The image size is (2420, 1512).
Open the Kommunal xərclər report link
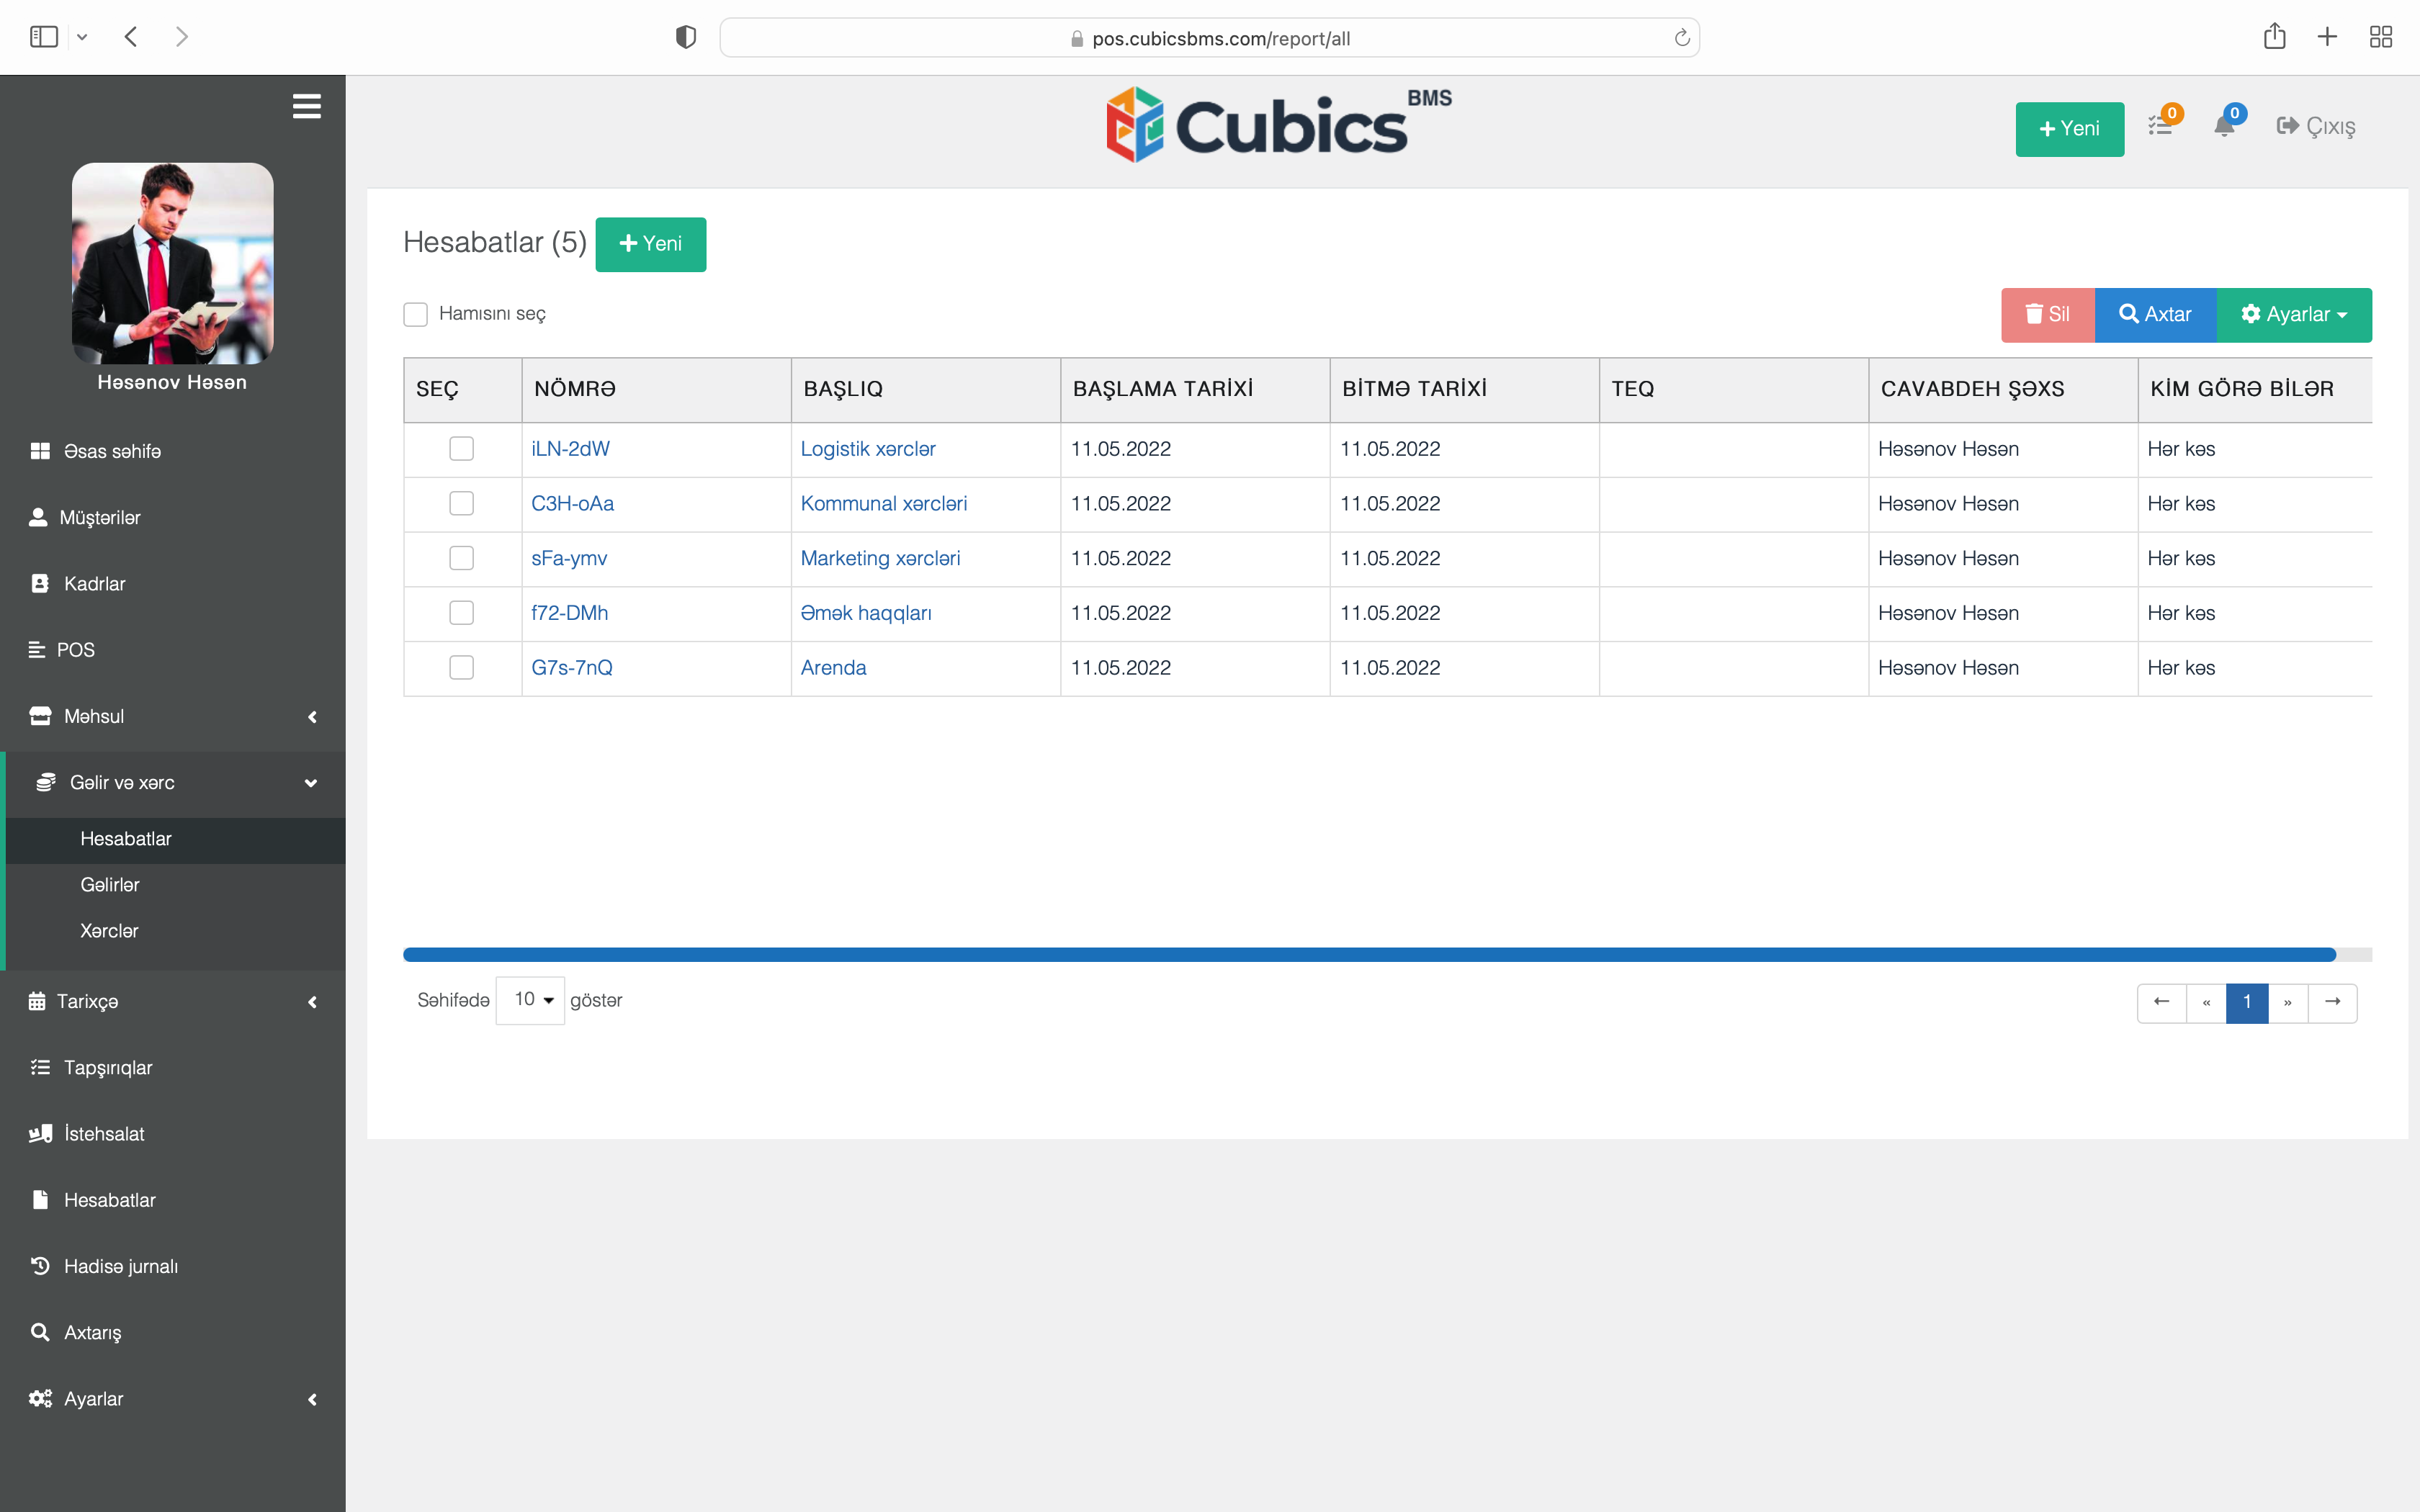point(883,503)
